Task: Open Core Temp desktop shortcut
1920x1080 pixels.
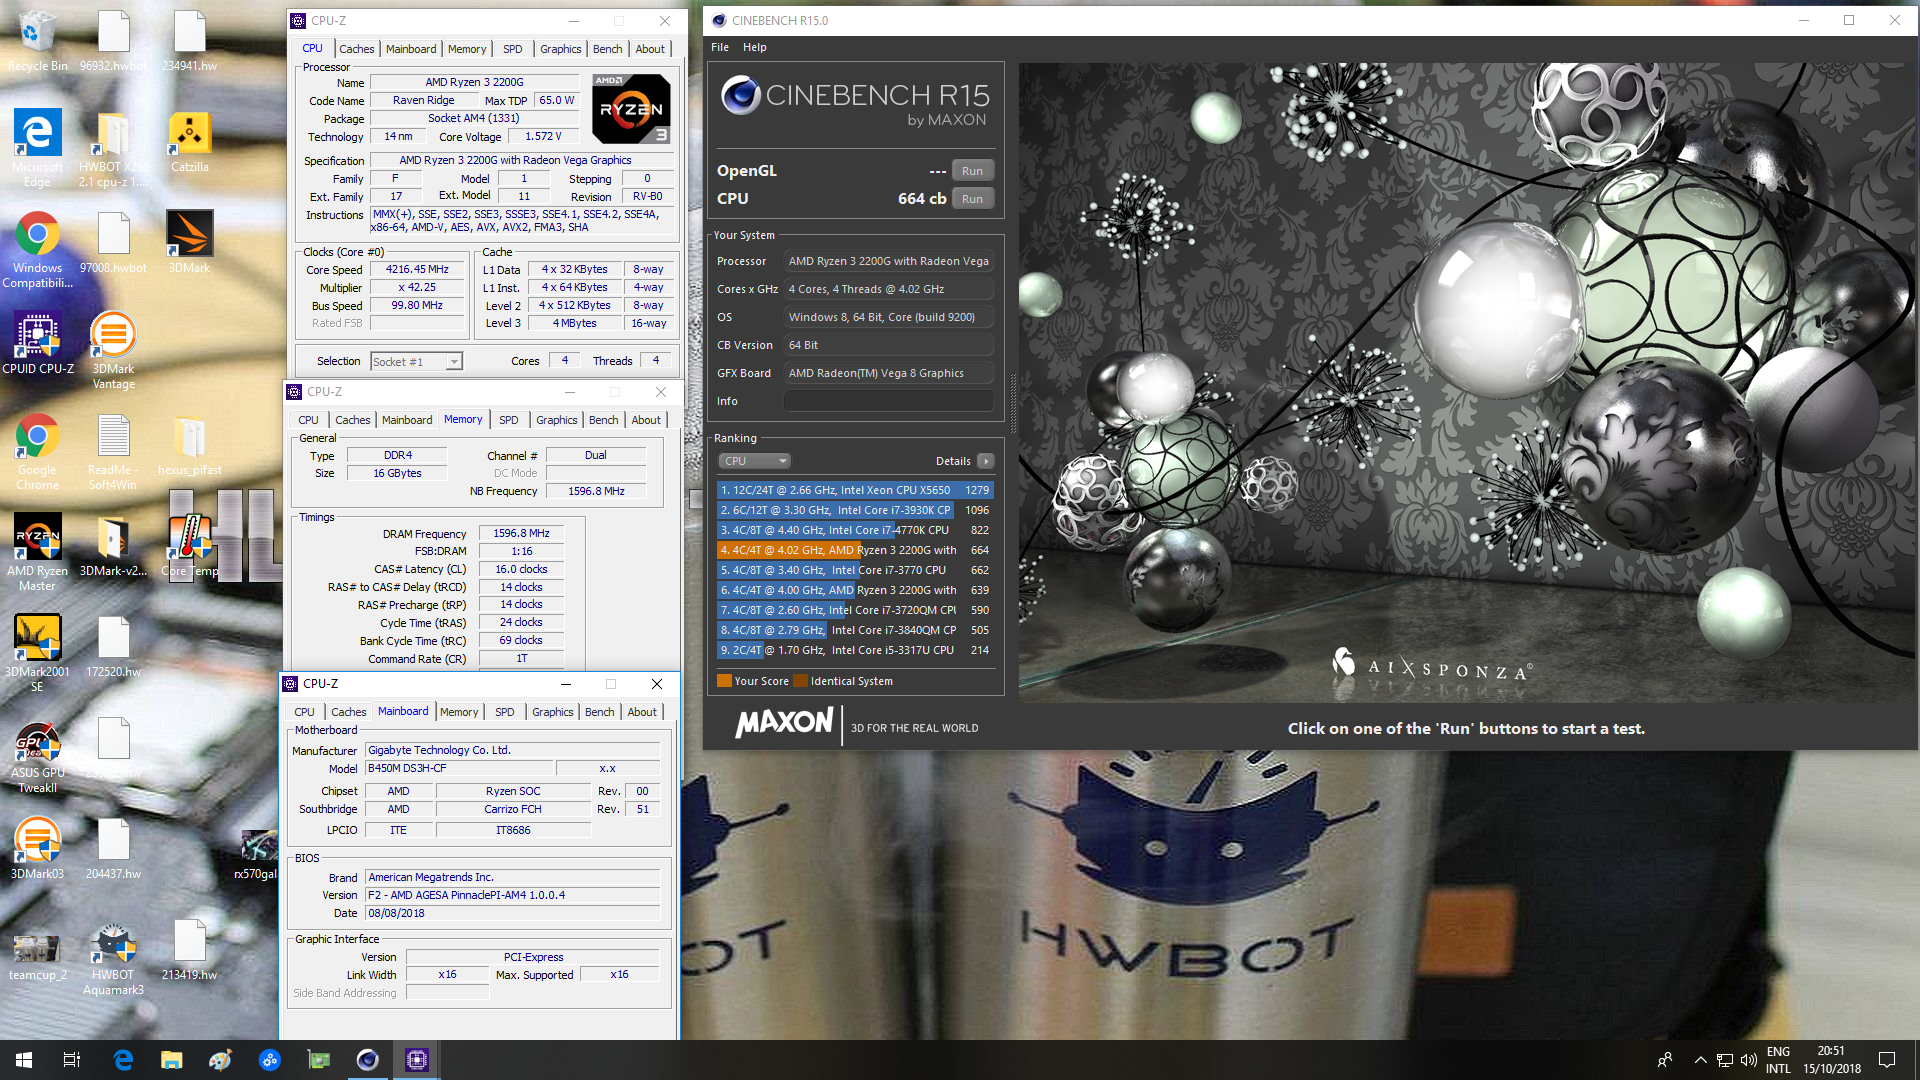Action: pos(189,545)
